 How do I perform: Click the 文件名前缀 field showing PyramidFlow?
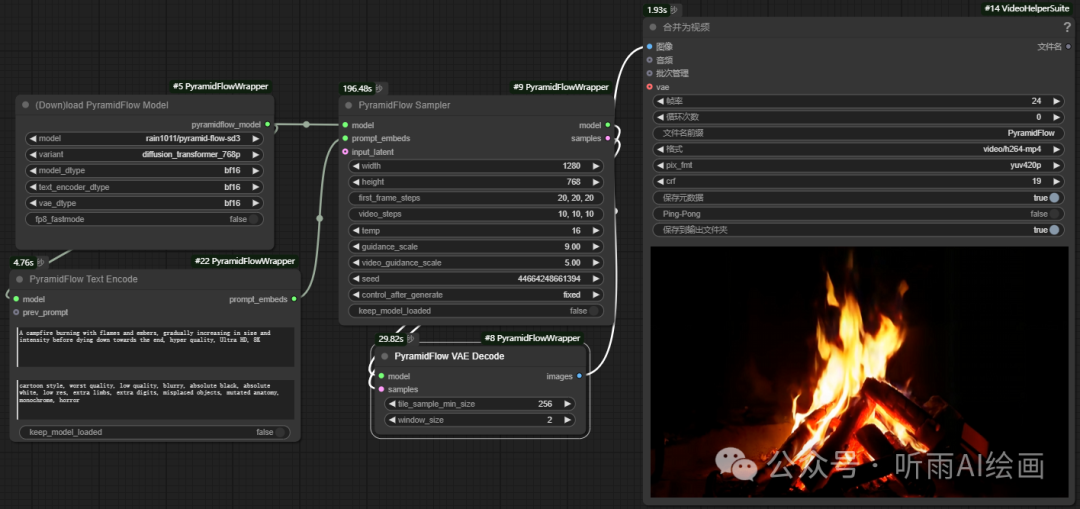click(x=858, y=133)
